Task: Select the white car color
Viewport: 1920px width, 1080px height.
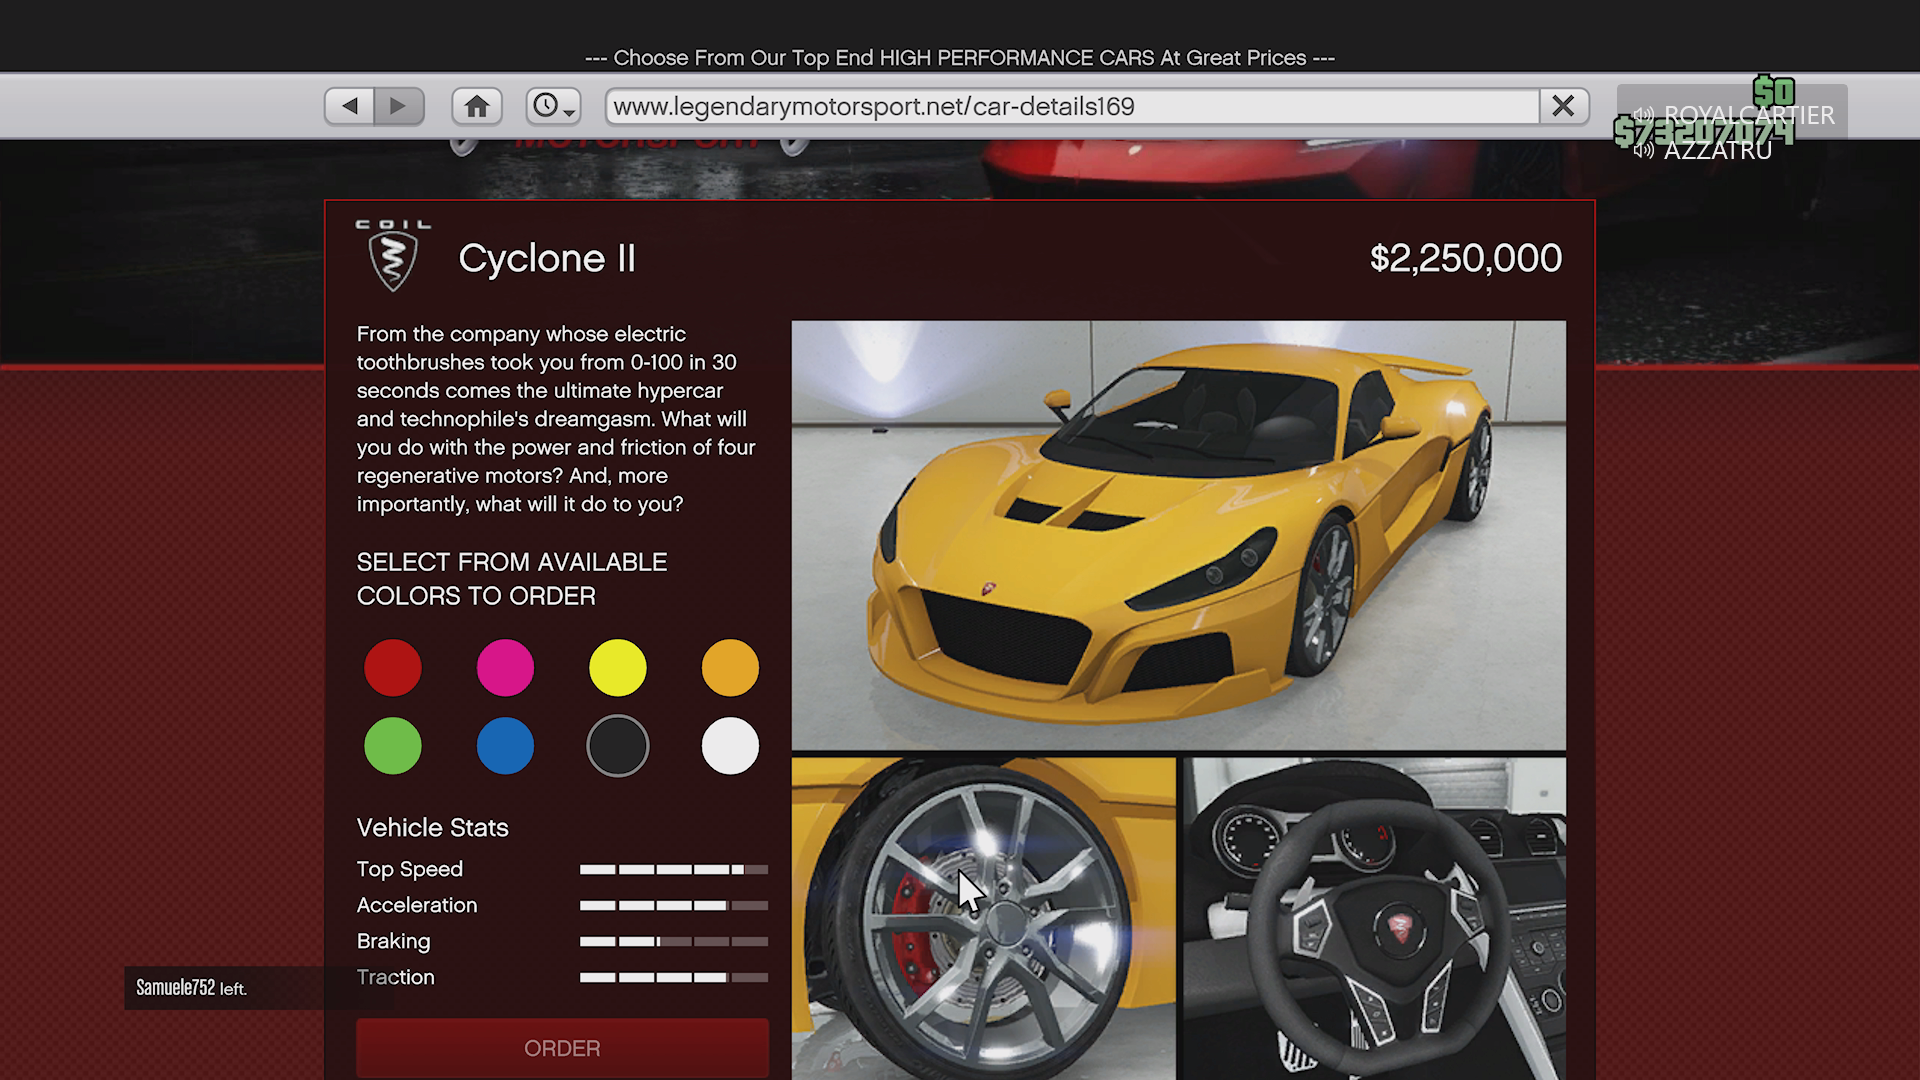Action: [x=730, y=746]
